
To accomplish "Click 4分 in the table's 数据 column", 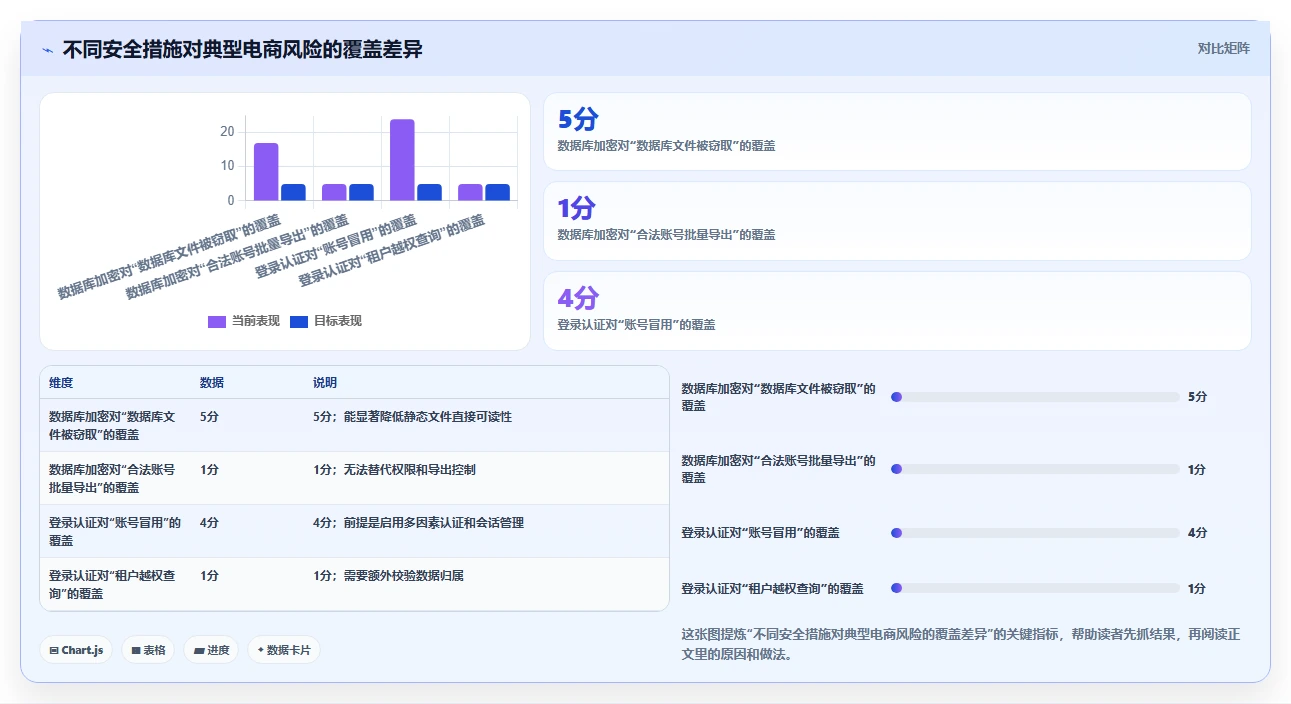I will (209, 523).
